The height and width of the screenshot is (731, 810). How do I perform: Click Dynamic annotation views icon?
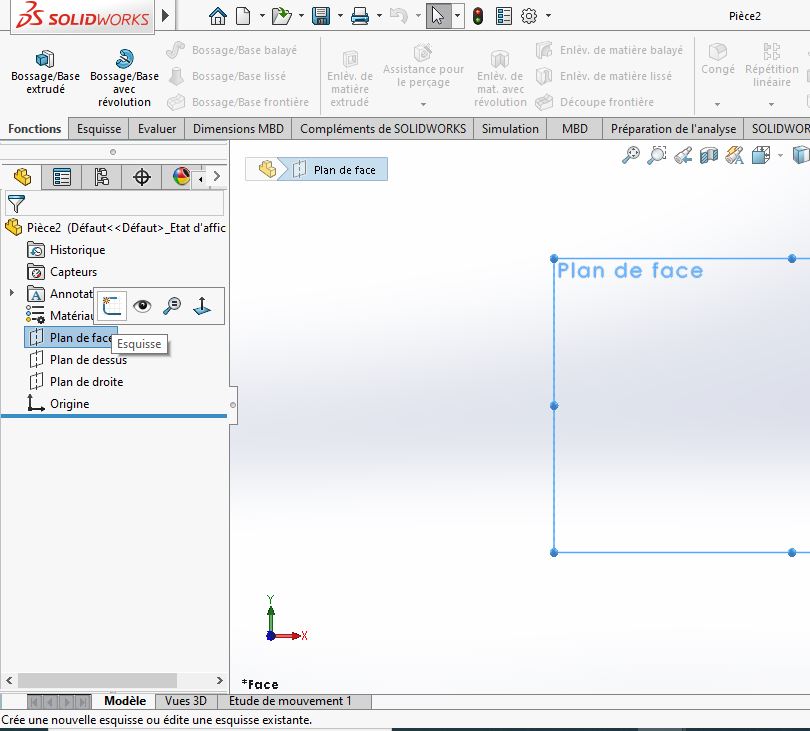pyautogui.click(x=735, y=155)
